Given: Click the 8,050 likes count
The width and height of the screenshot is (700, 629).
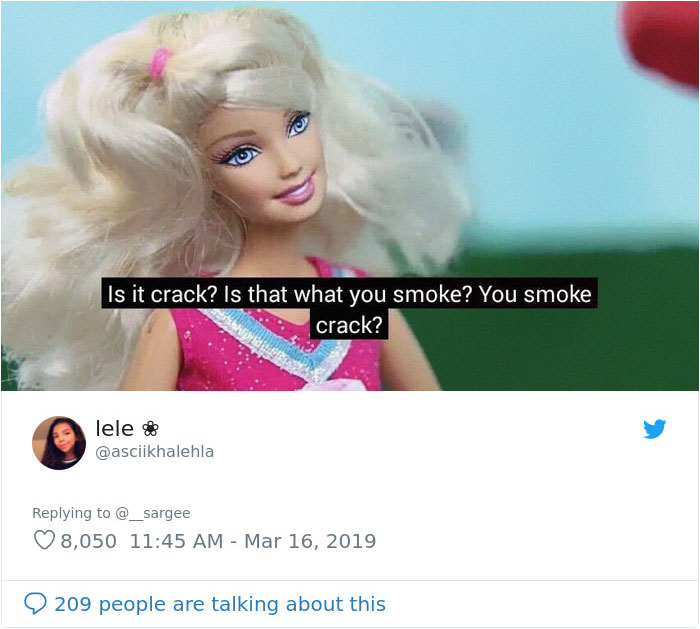Looking at the screenshot, I should (x=88, y=541).
